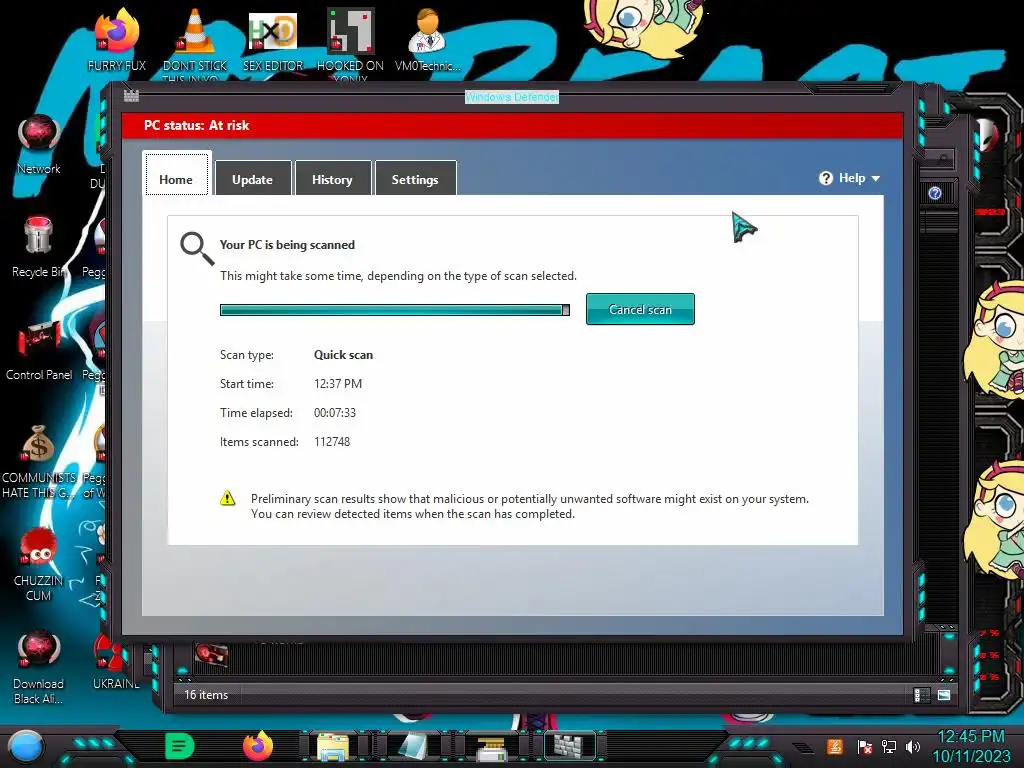Select the Windows Defender brick wall taskbar button

pos(571,745)
